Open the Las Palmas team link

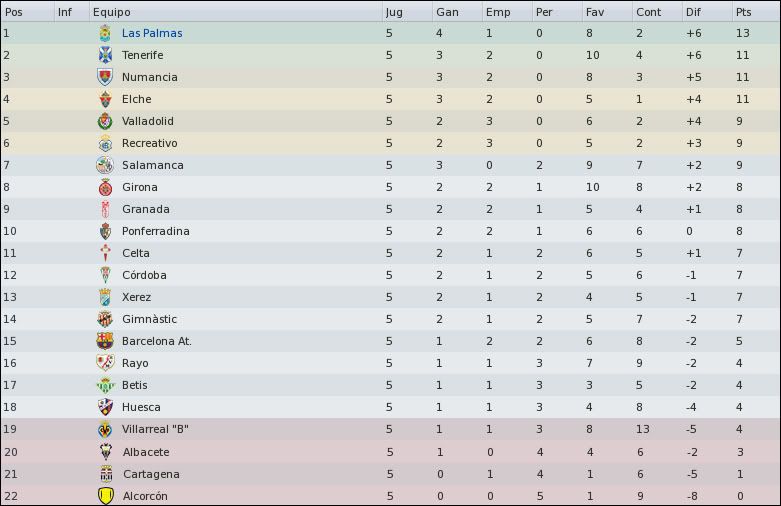point(152,33)
